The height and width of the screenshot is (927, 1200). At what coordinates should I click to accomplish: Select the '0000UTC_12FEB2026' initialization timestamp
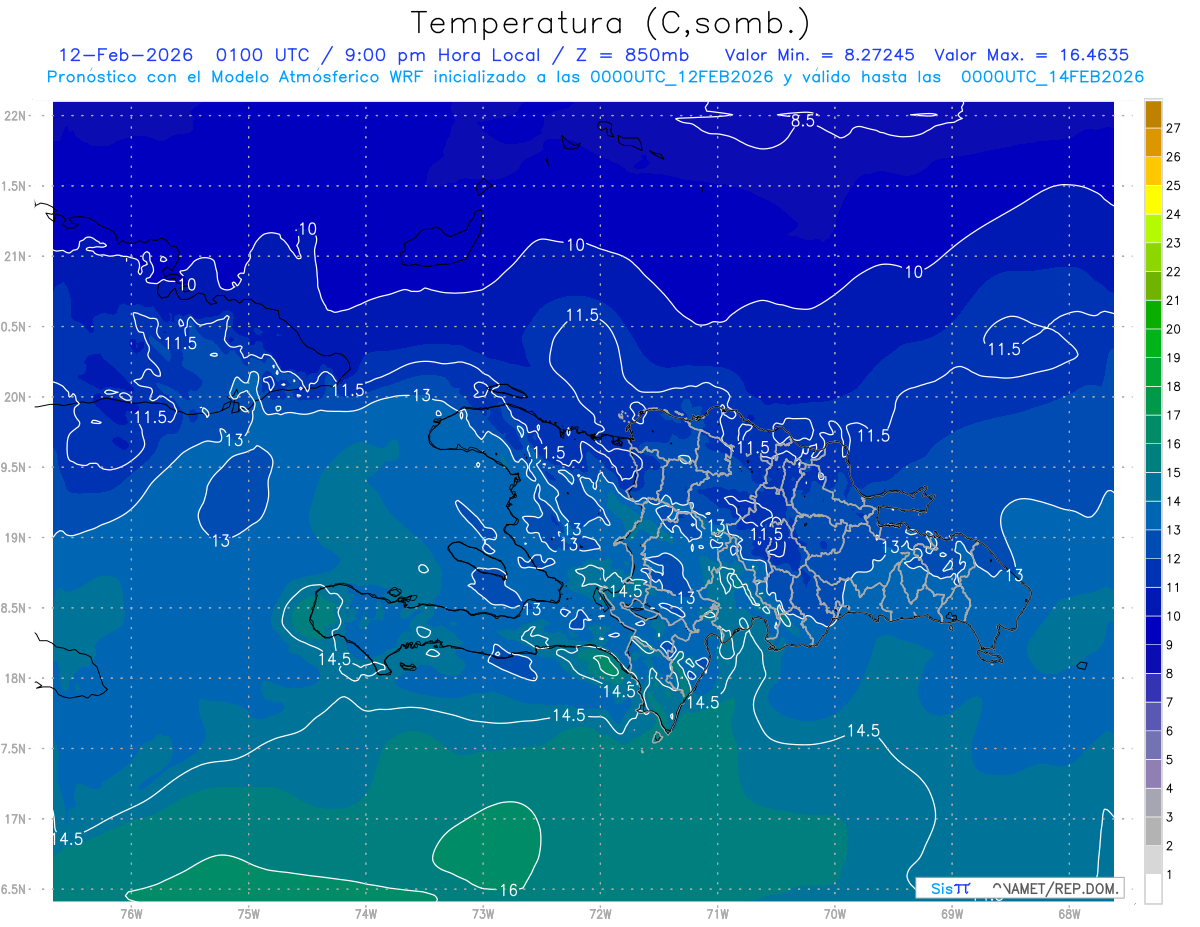click(x=682, y=77)
